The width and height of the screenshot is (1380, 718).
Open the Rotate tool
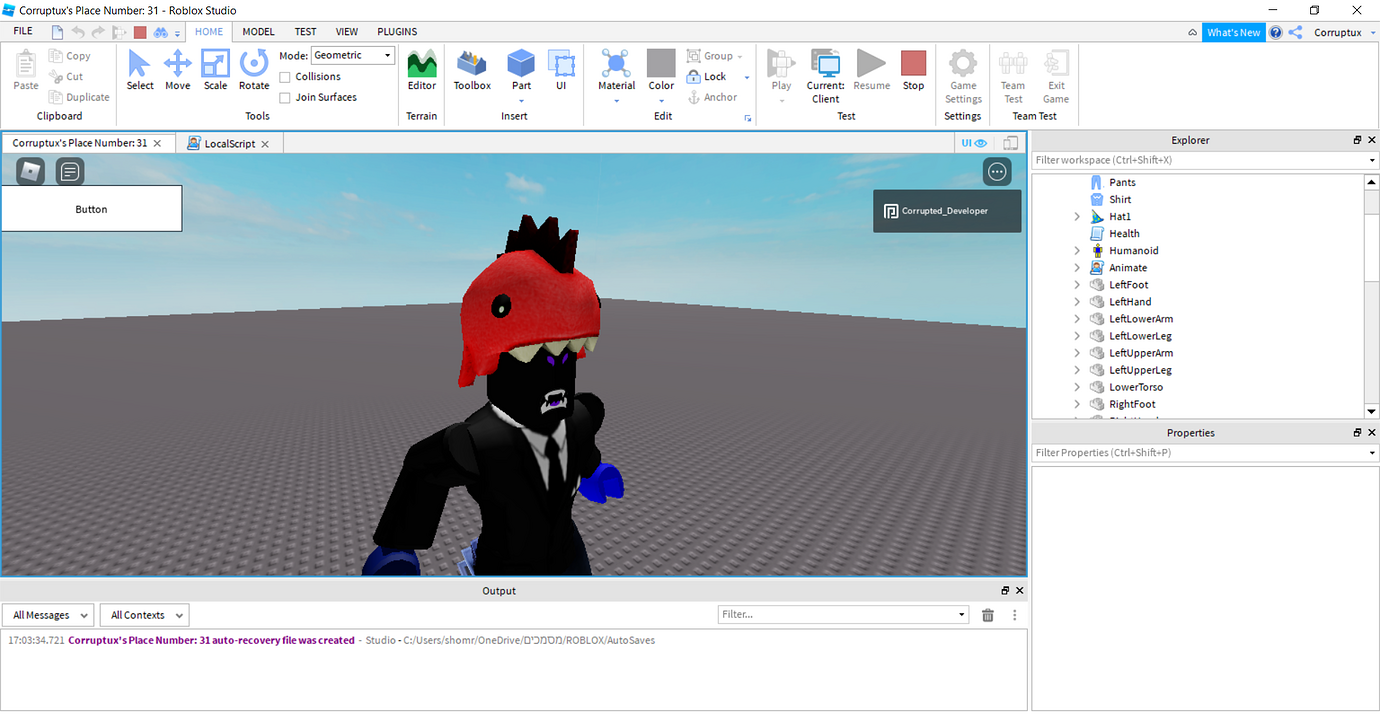[253, 70]
